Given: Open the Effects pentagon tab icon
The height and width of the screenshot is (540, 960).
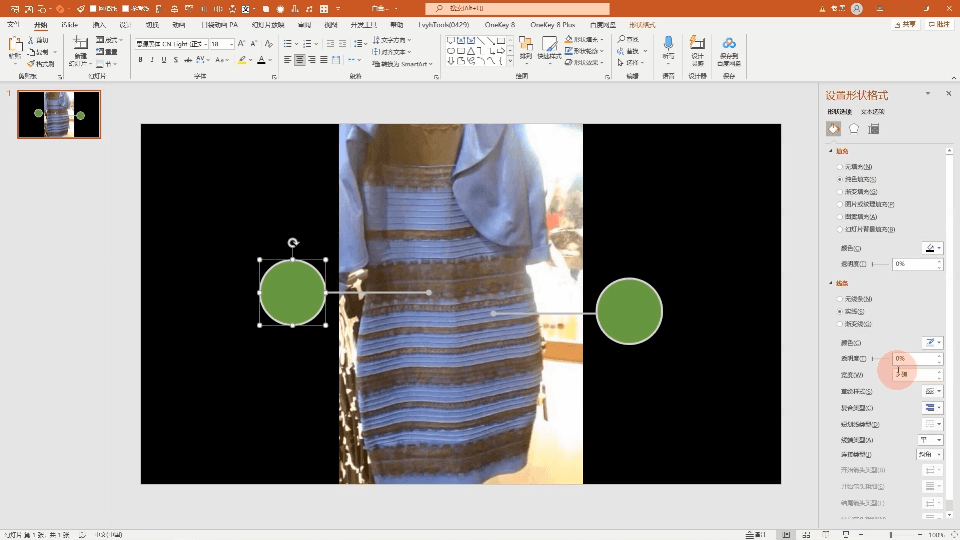Looking at the screenshot, I should click(x=854, y=129).
